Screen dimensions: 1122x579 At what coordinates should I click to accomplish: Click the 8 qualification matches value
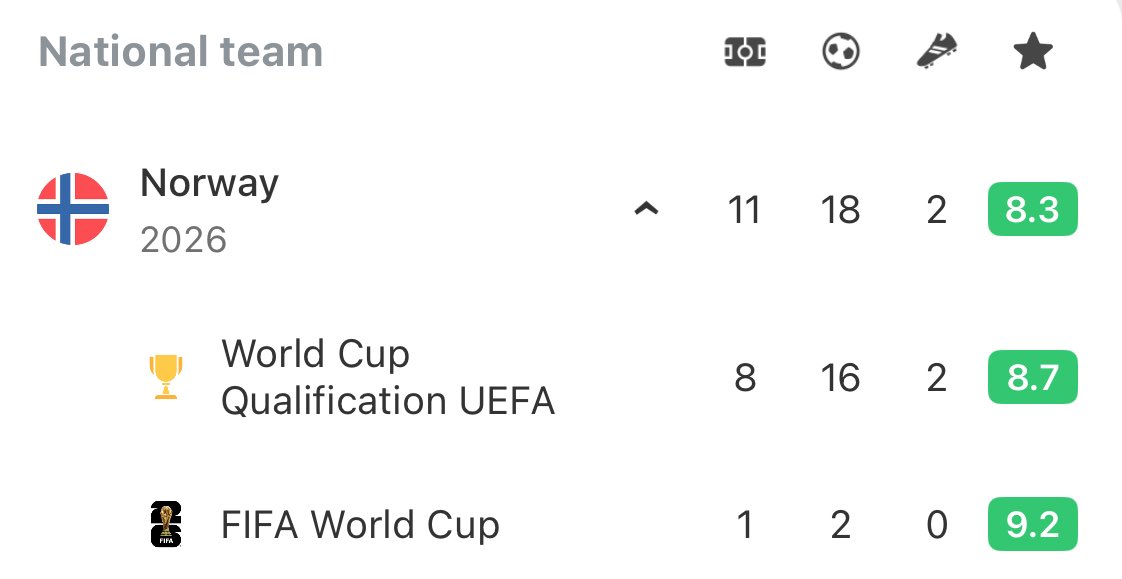tap(745, 377)
